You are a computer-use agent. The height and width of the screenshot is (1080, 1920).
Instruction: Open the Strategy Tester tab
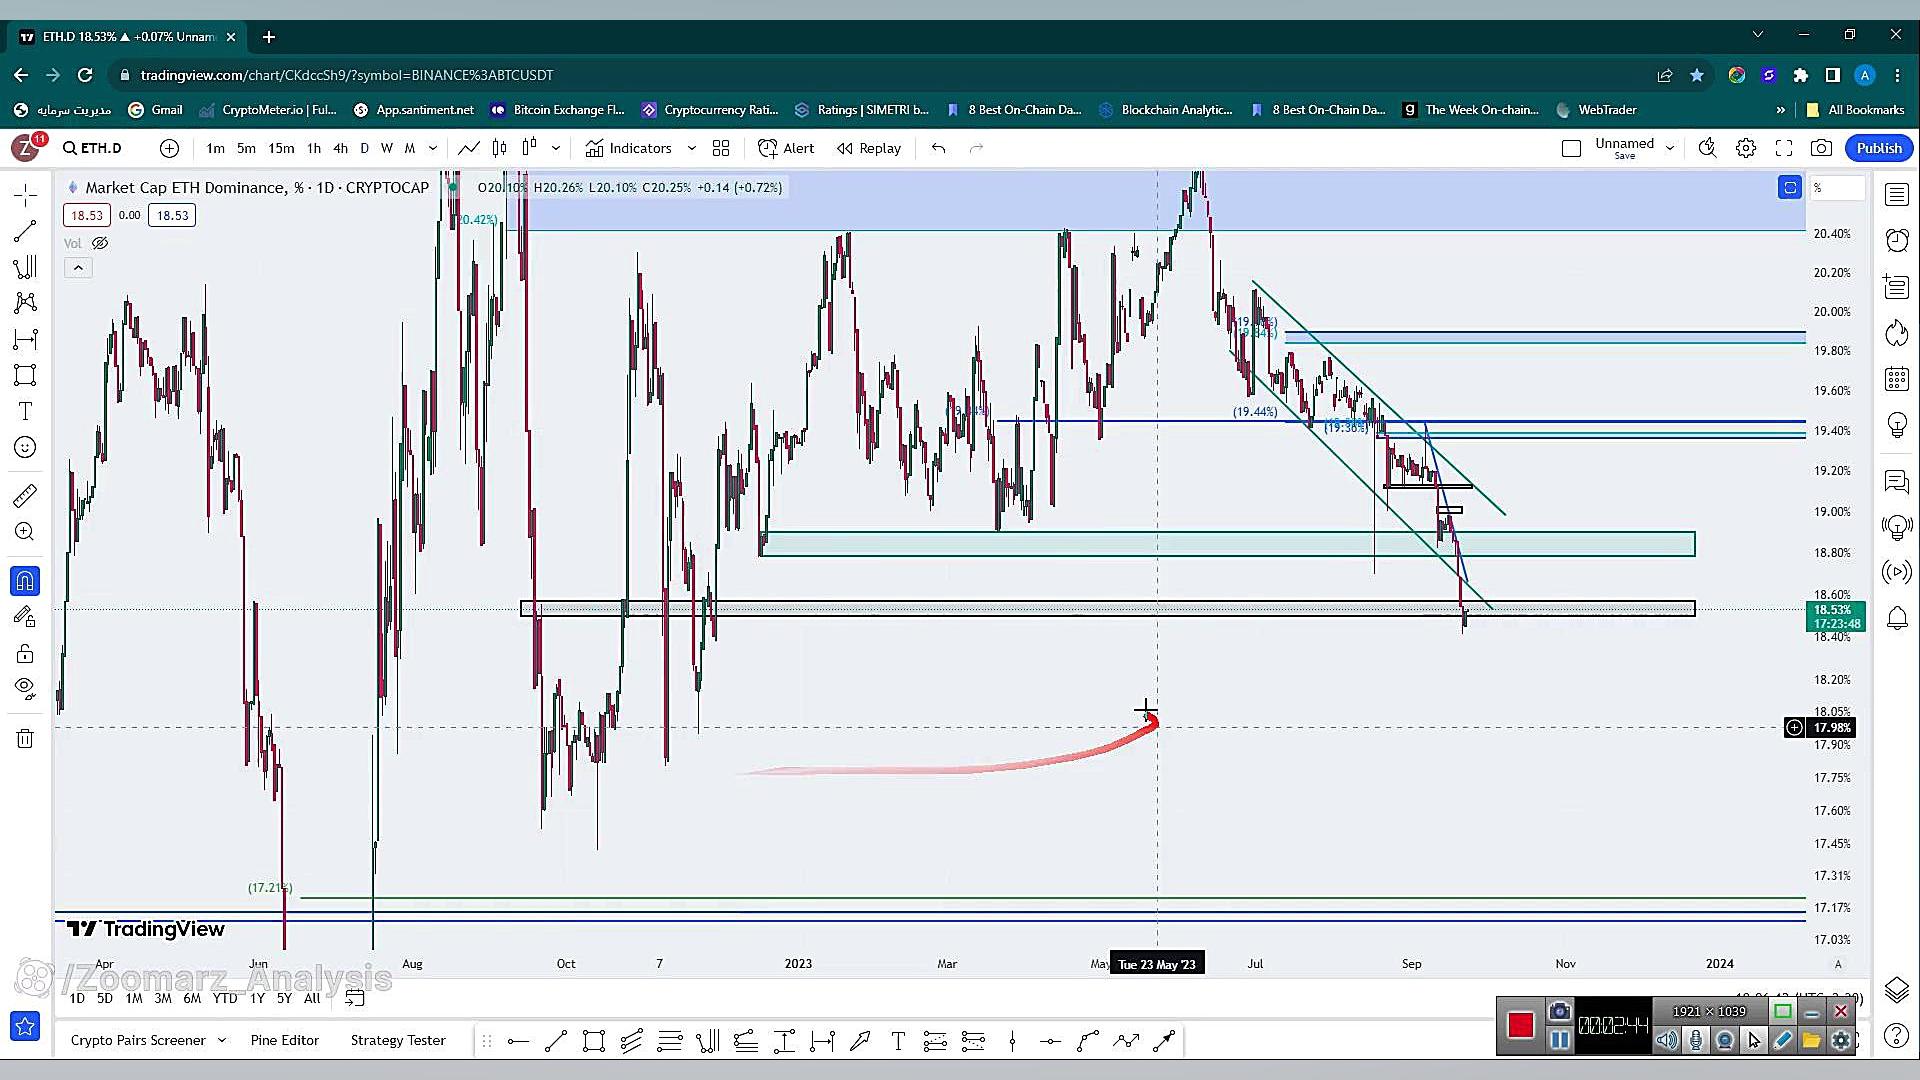(x=398, y=1040)
